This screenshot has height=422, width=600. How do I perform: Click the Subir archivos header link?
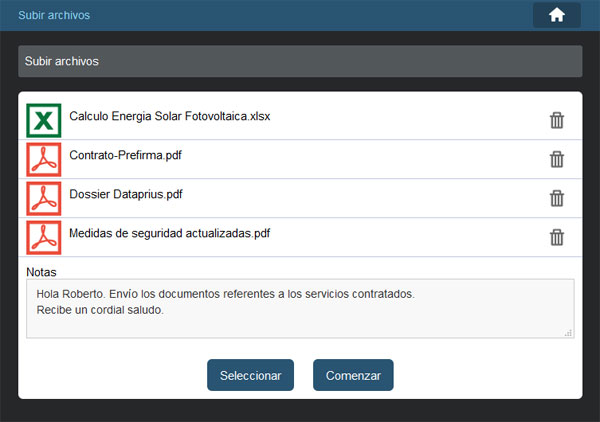(x=54, y=15)
